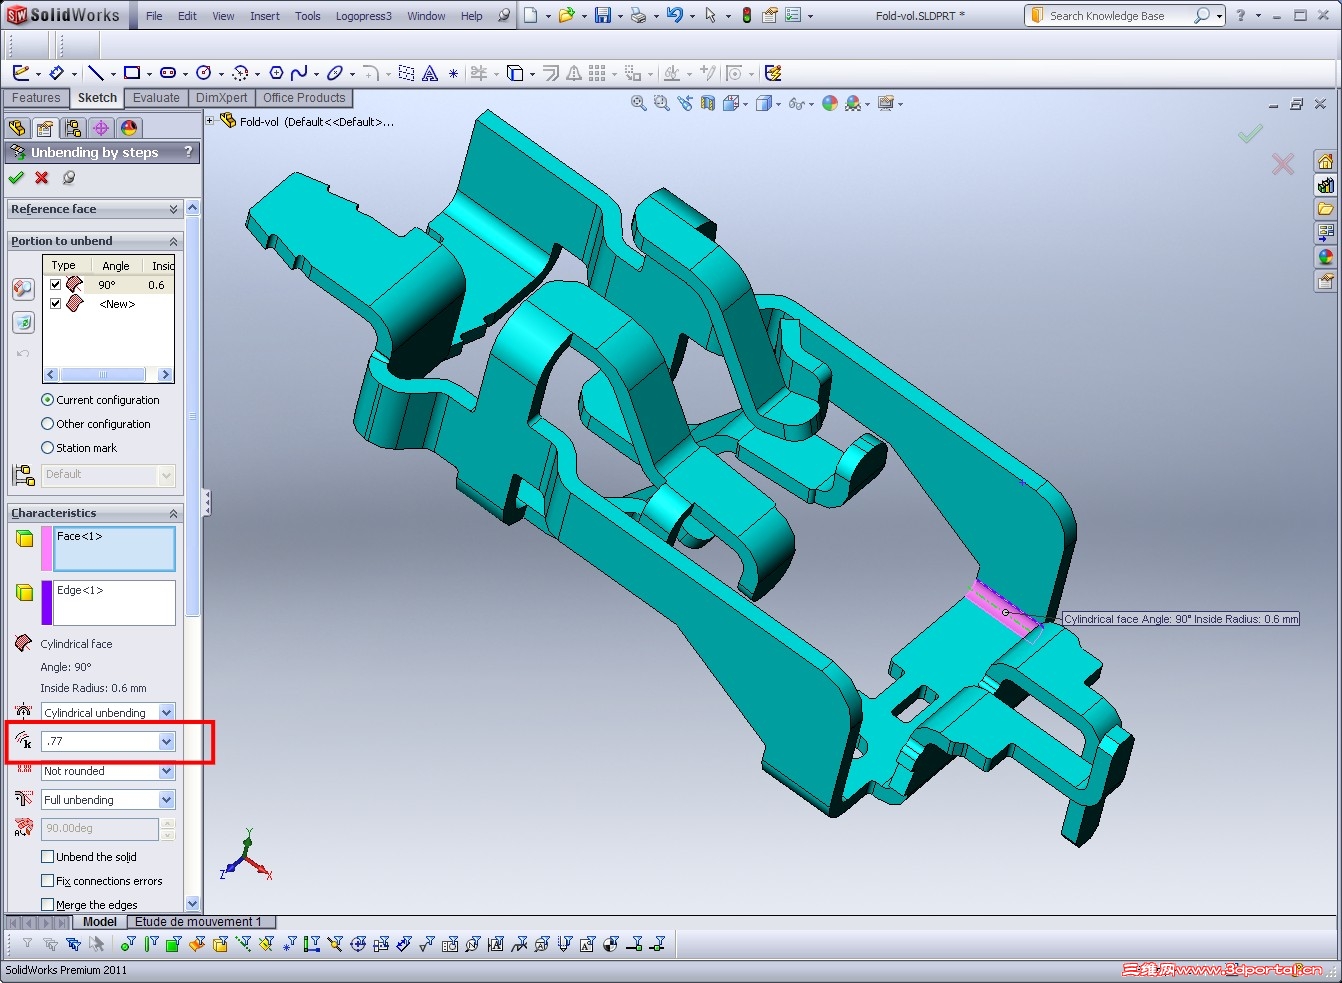Toggle the checkbox of the 90° row
The height and width of the screenshot is (983, 1342).
56,285
